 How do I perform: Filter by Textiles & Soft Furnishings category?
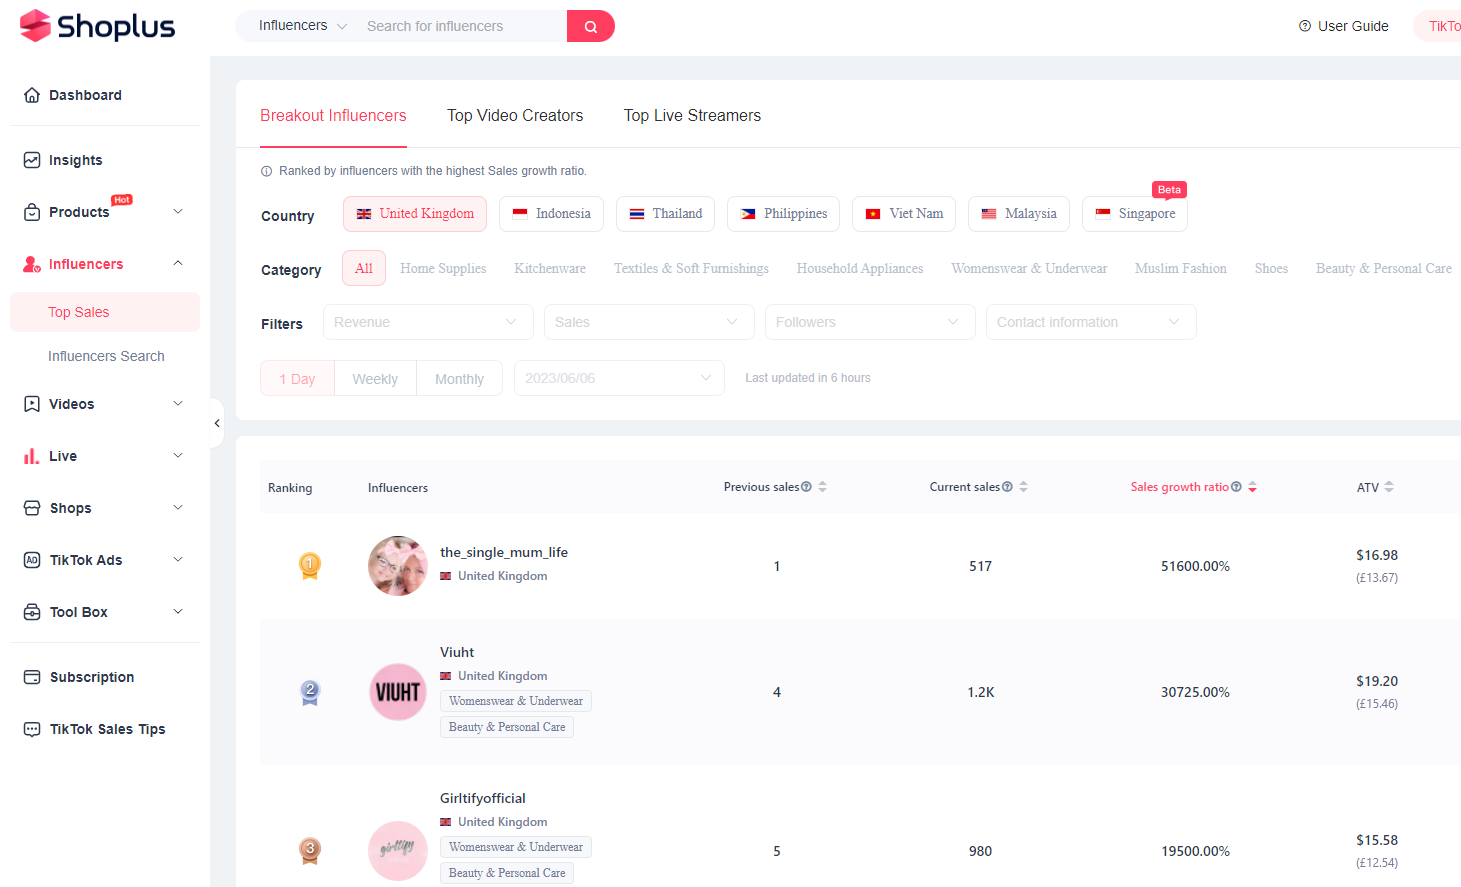click(x=691, y=269)
